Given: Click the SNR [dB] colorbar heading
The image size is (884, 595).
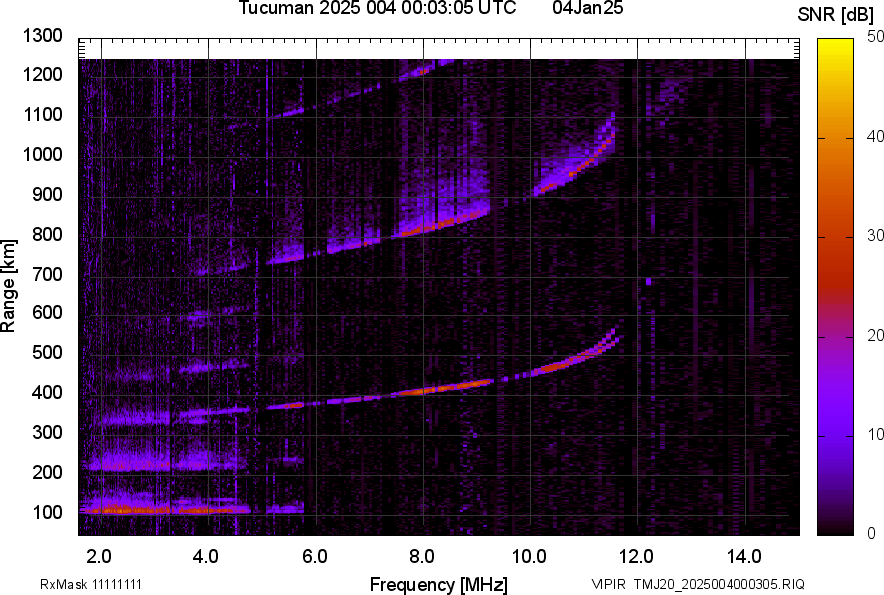Looking at the screenshot, I should 835,14.
